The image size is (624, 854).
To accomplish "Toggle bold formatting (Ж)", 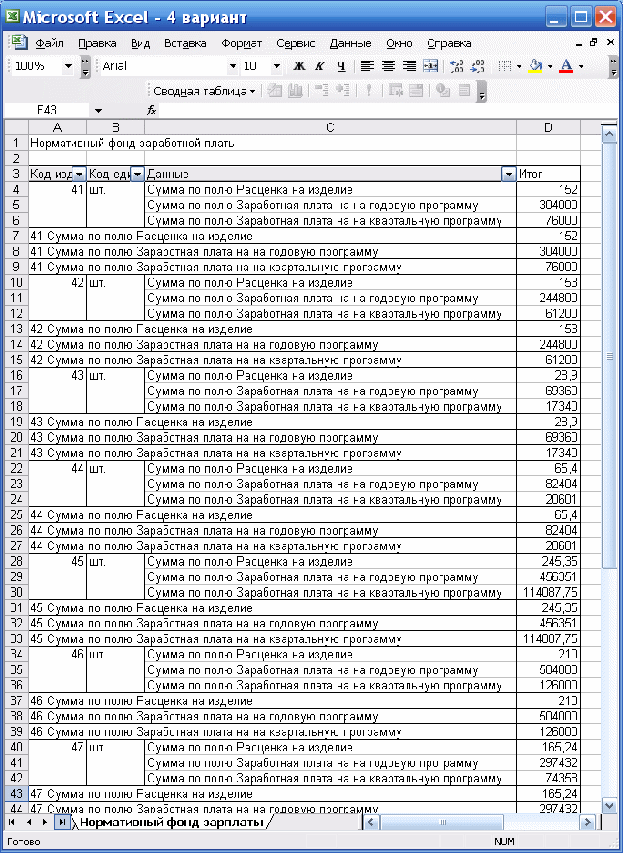I will pyautogui.click(x=299, y=66).
